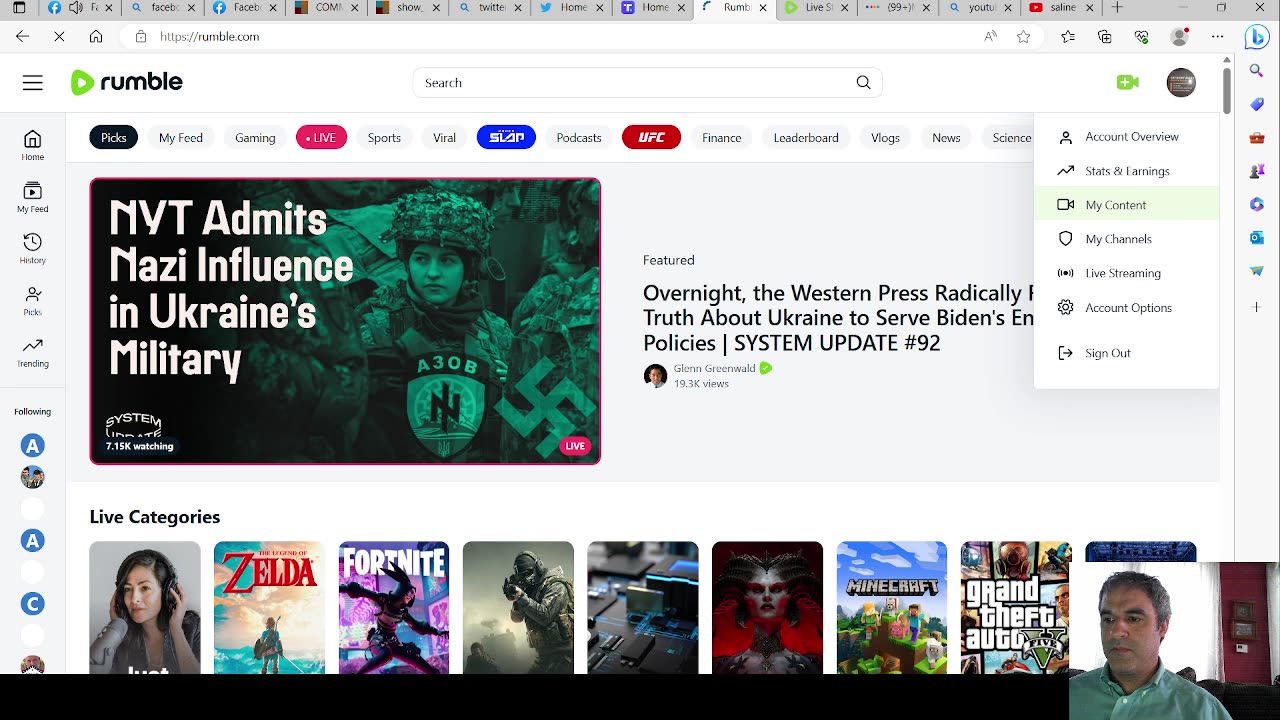The height and width of the screenshot is (720, 1280).
Task: Open first followed channel avatar A
Action: (x=33, y=446)
